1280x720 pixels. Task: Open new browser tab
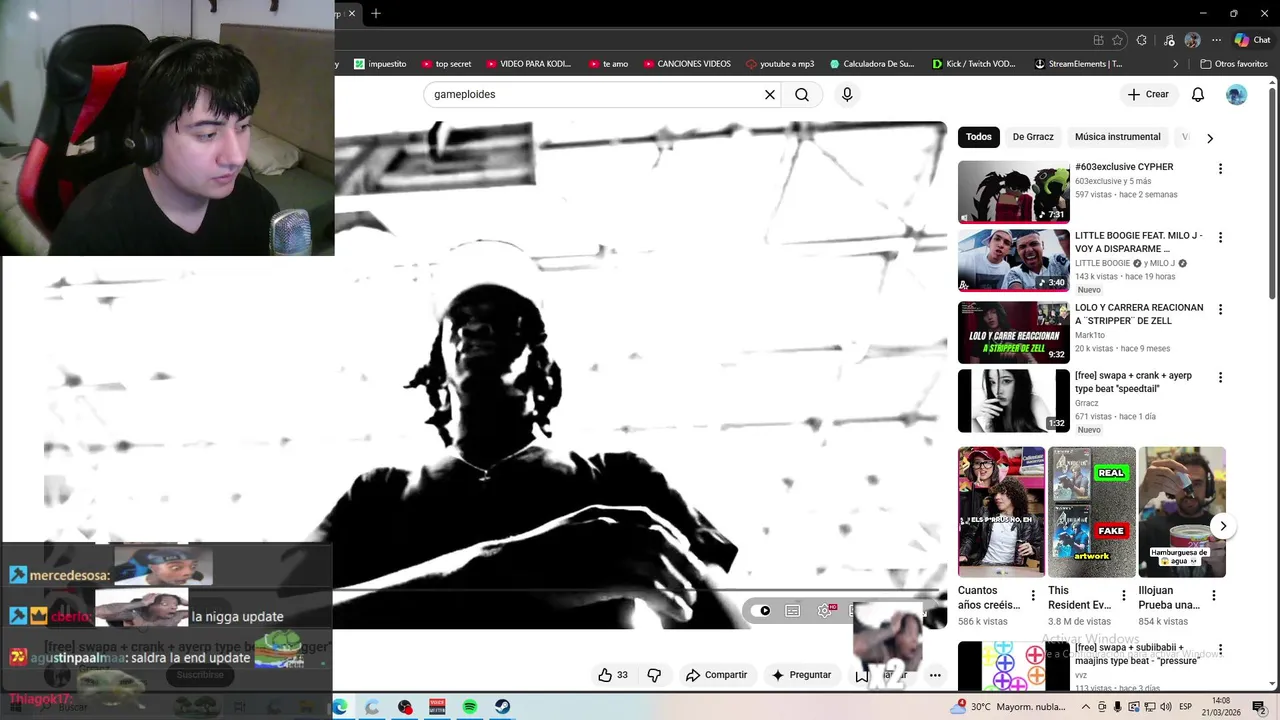tap(376, 13)
